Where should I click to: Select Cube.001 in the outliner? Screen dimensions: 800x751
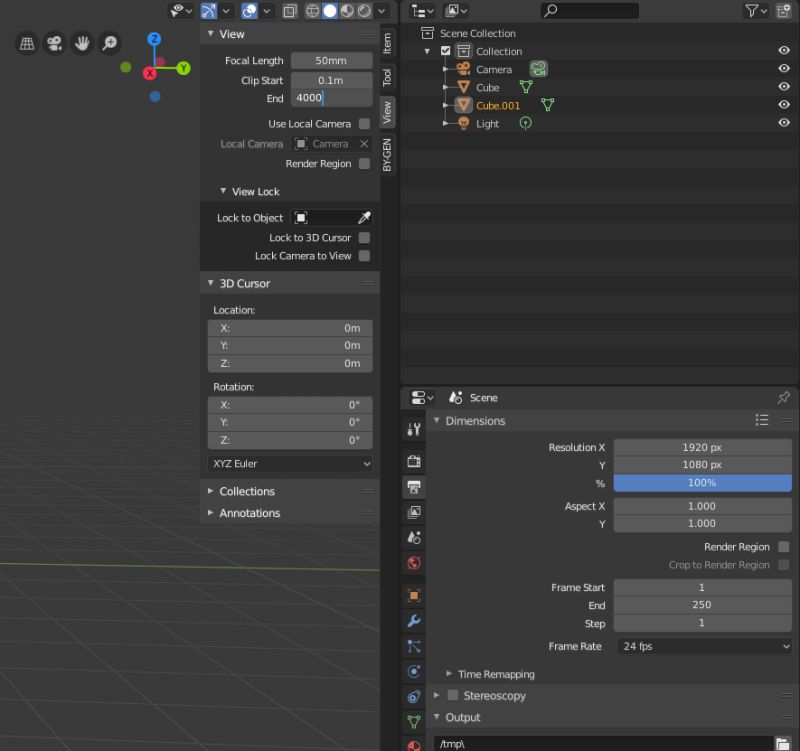pyautogui.click(x=498, y=105)
